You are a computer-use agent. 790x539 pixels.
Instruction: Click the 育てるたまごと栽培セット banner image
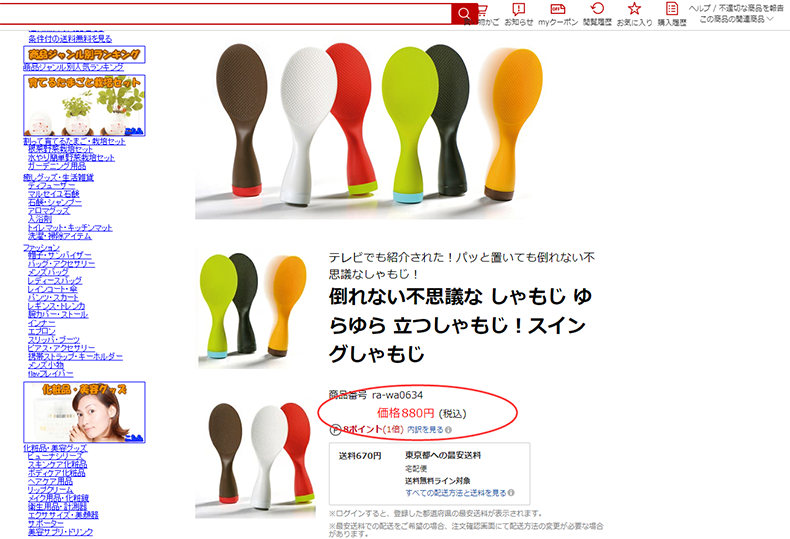tap(84, 105)
